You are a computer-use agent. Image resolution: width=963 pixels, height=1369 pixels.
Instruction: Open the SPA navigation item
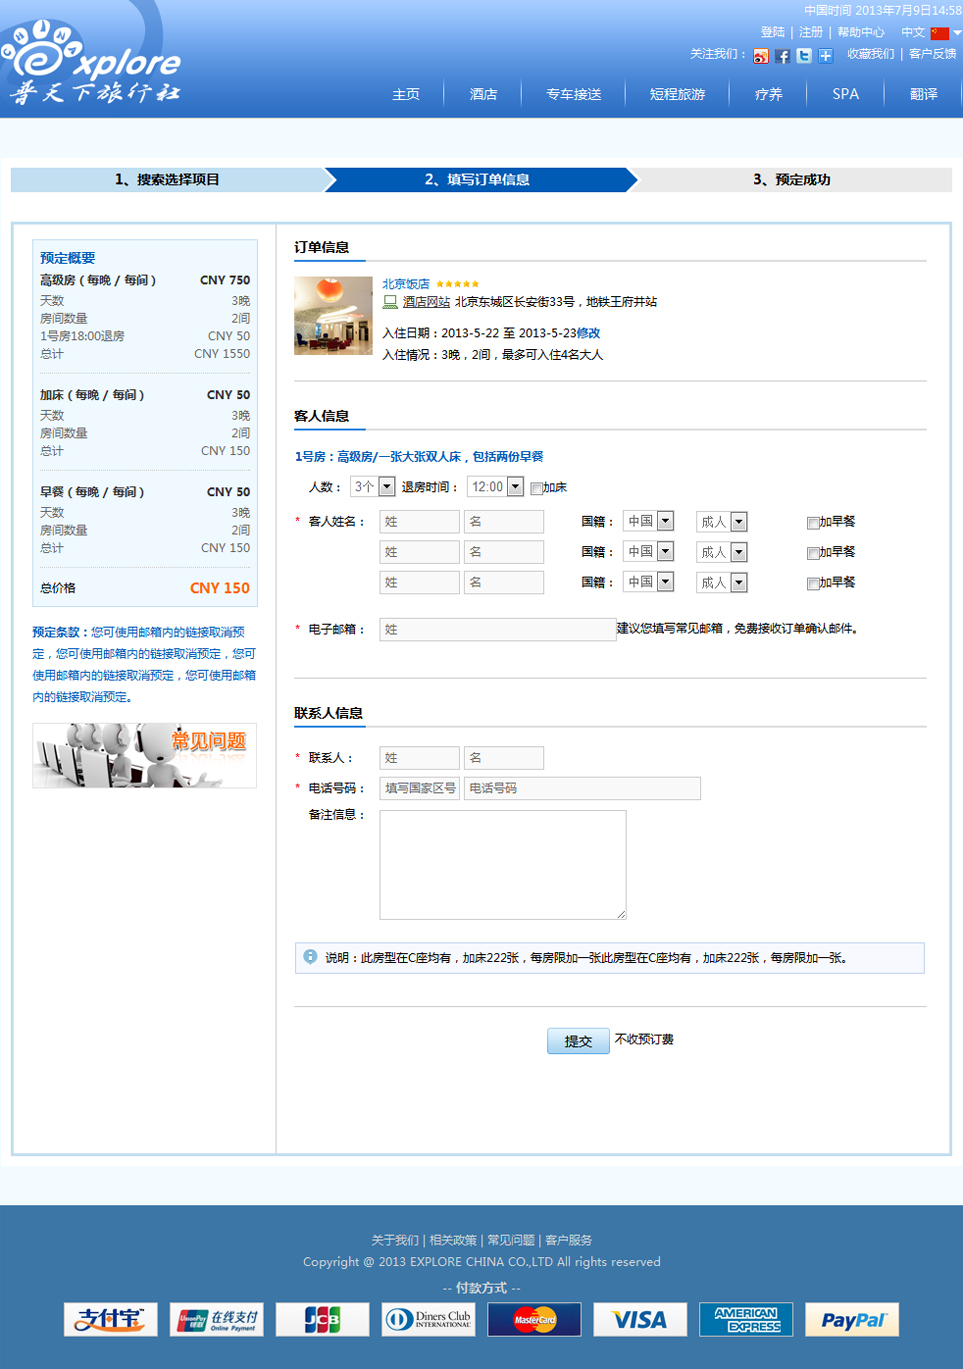click(846, 94)
